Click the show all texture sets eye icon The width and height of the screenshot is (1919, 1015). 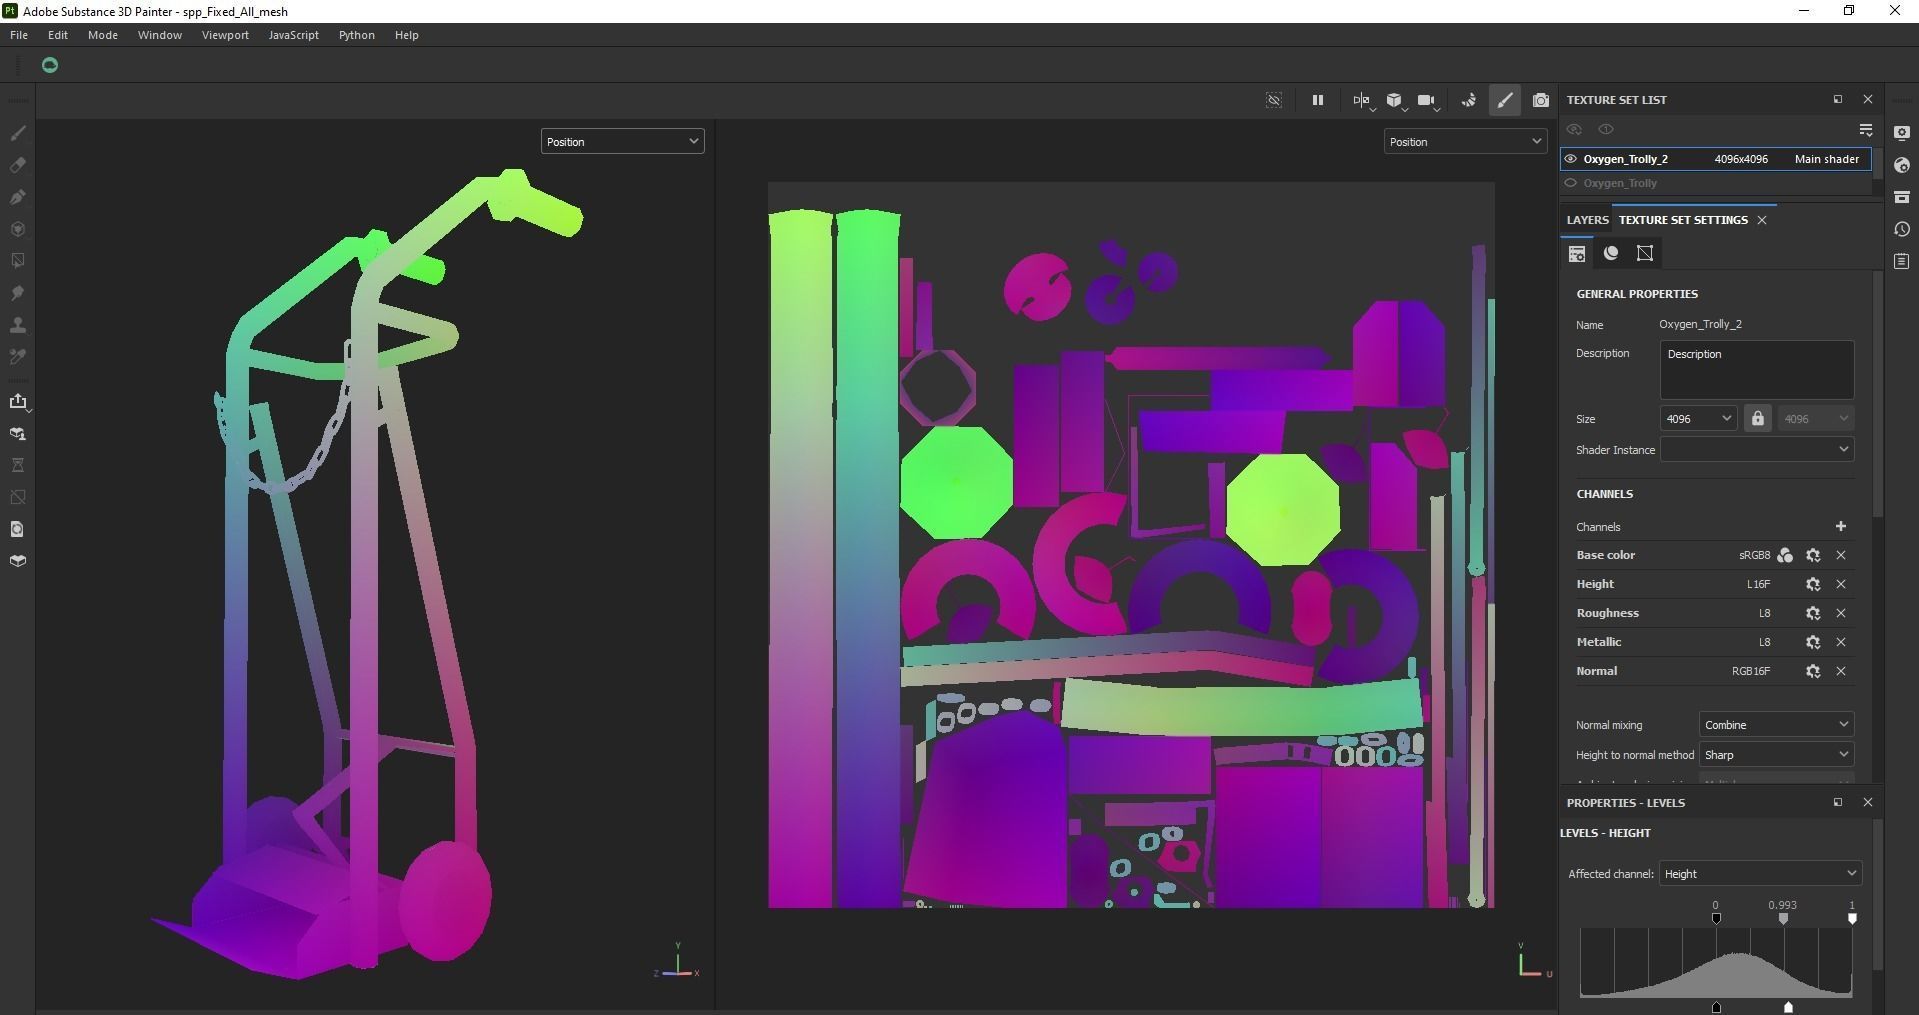1574,129
